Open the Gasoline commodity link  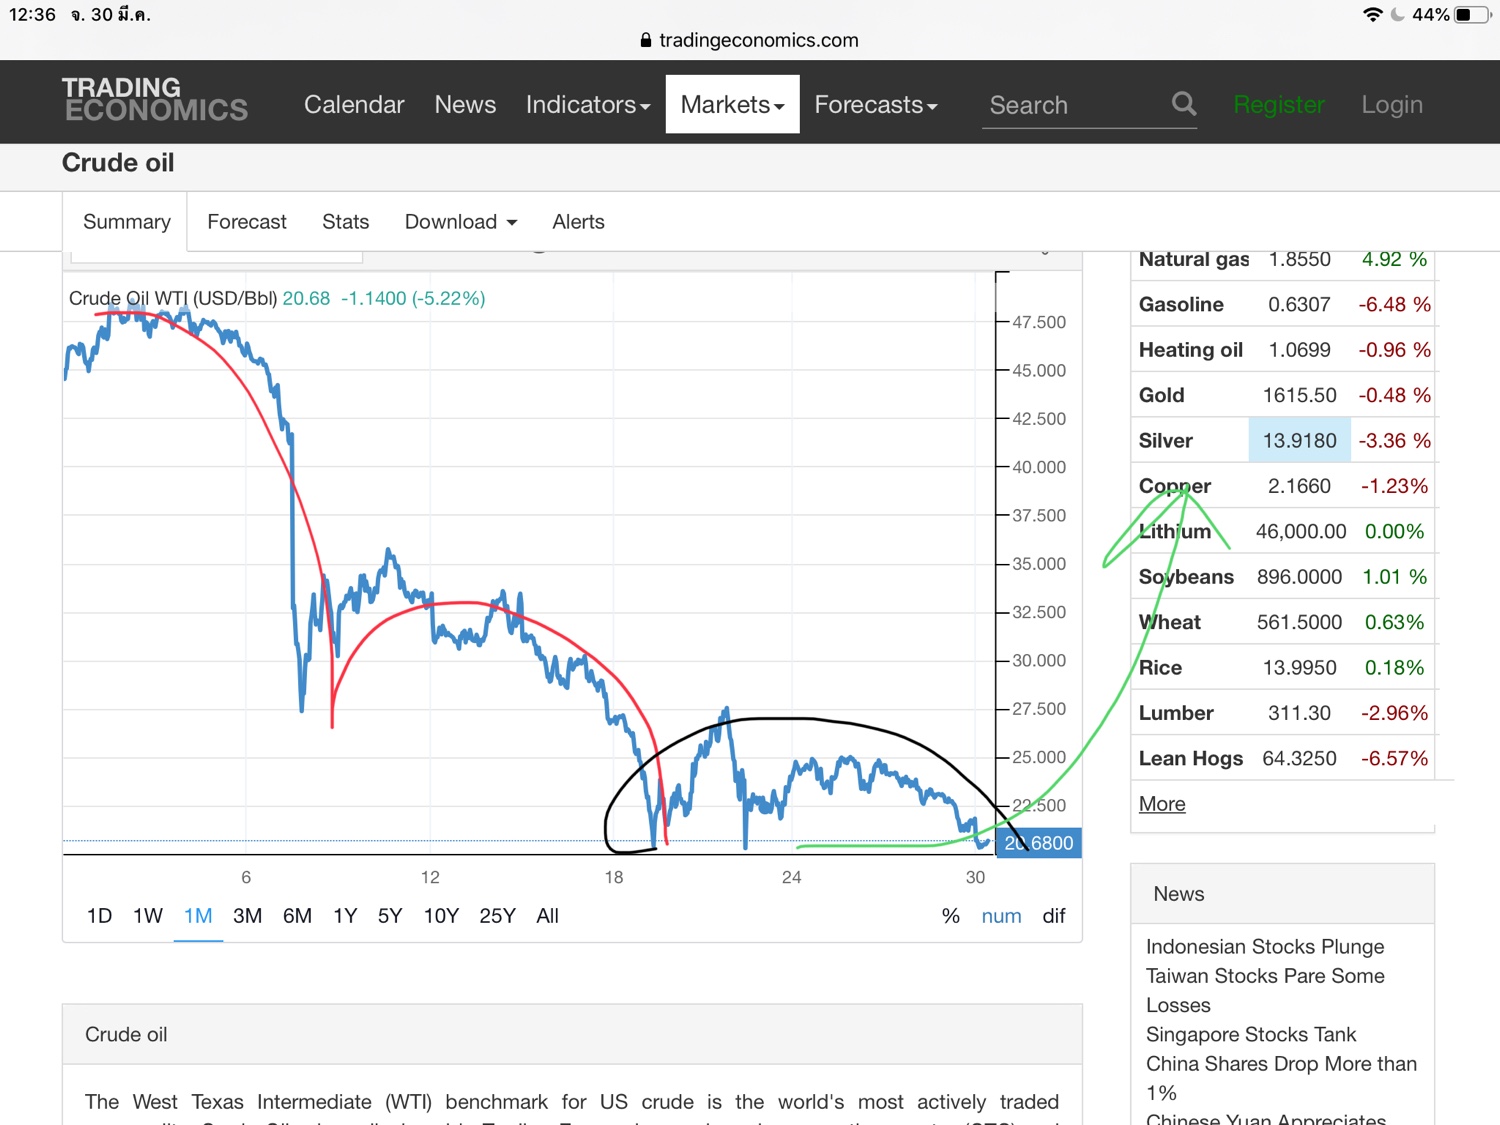coord(1181,304)
